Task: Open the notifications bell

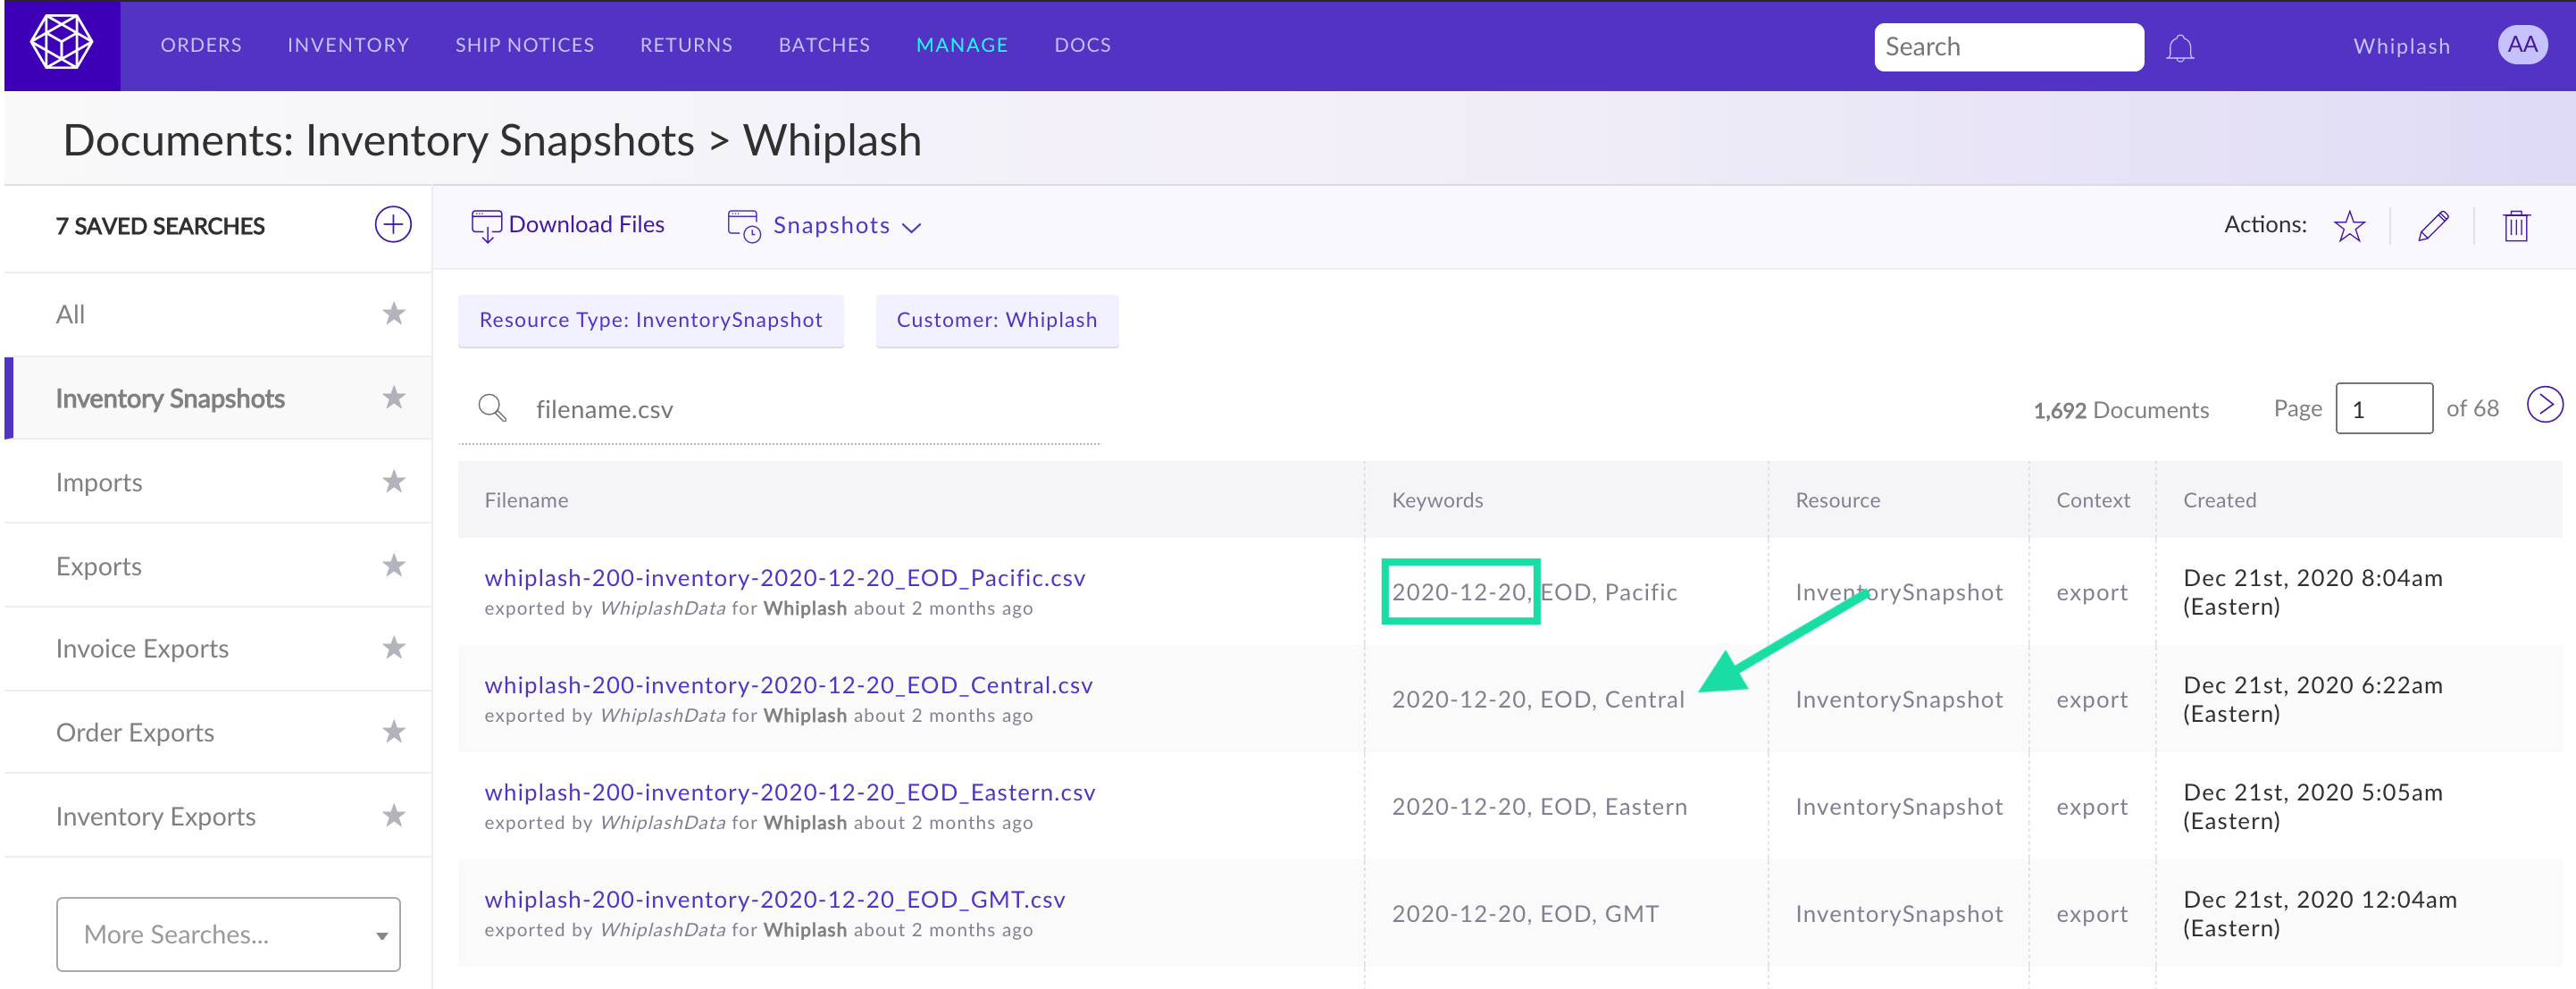Action: [2180, 47]
